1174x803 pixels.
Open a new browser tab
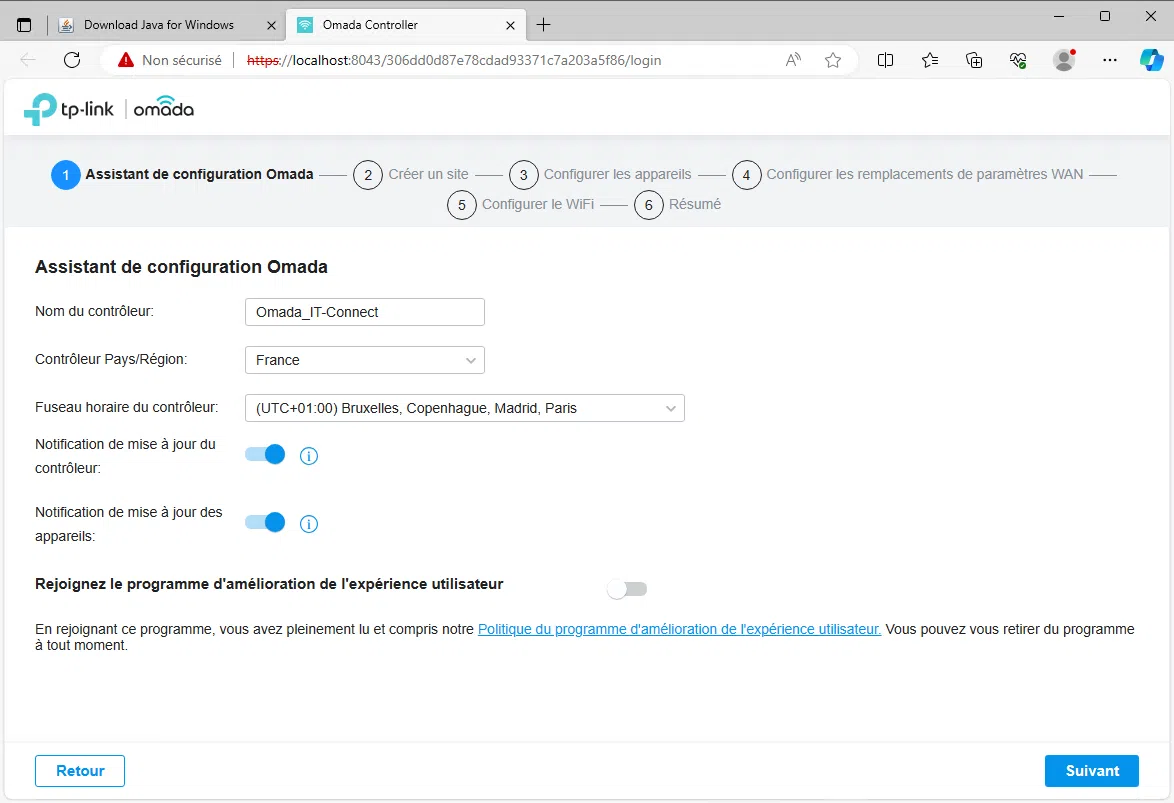click(x=544, y=25)
